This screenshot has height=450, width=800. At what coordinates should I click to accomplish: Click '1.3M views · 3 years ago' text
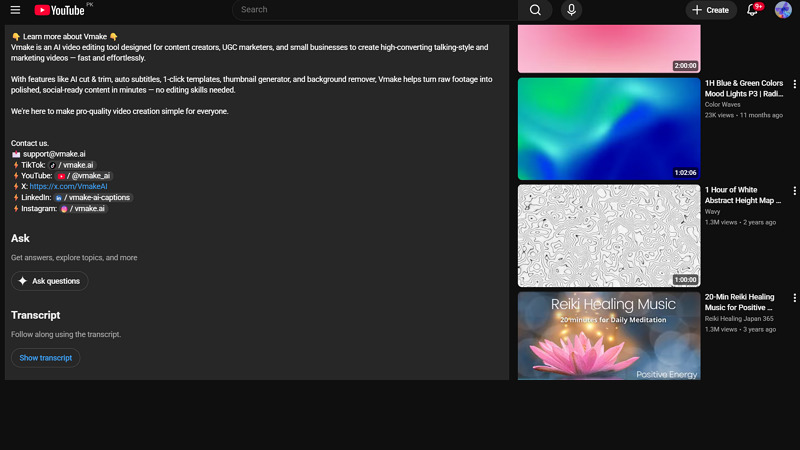[x=740, y=330]
